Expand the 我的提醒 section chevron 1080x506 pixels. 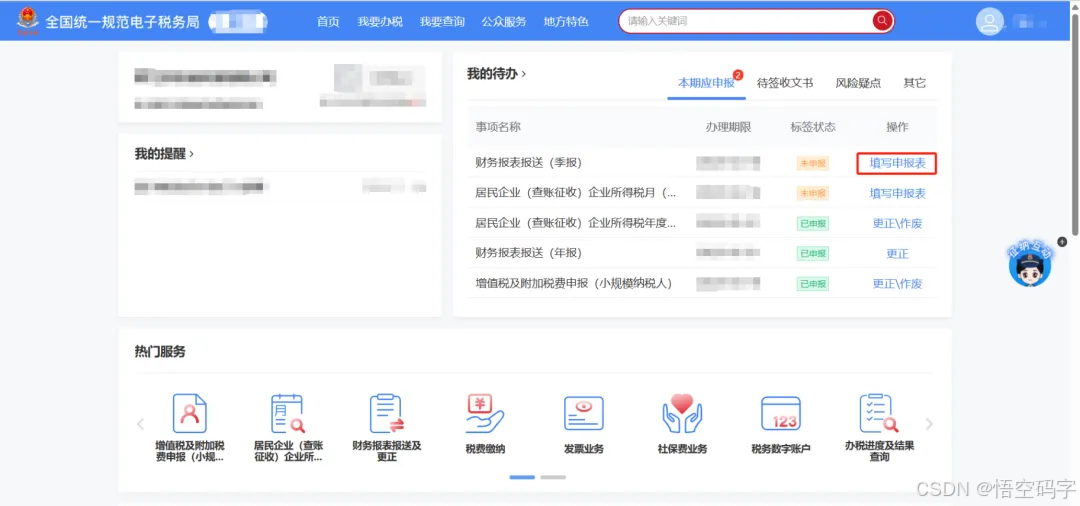pyautogui.click(x=191, y=154)
